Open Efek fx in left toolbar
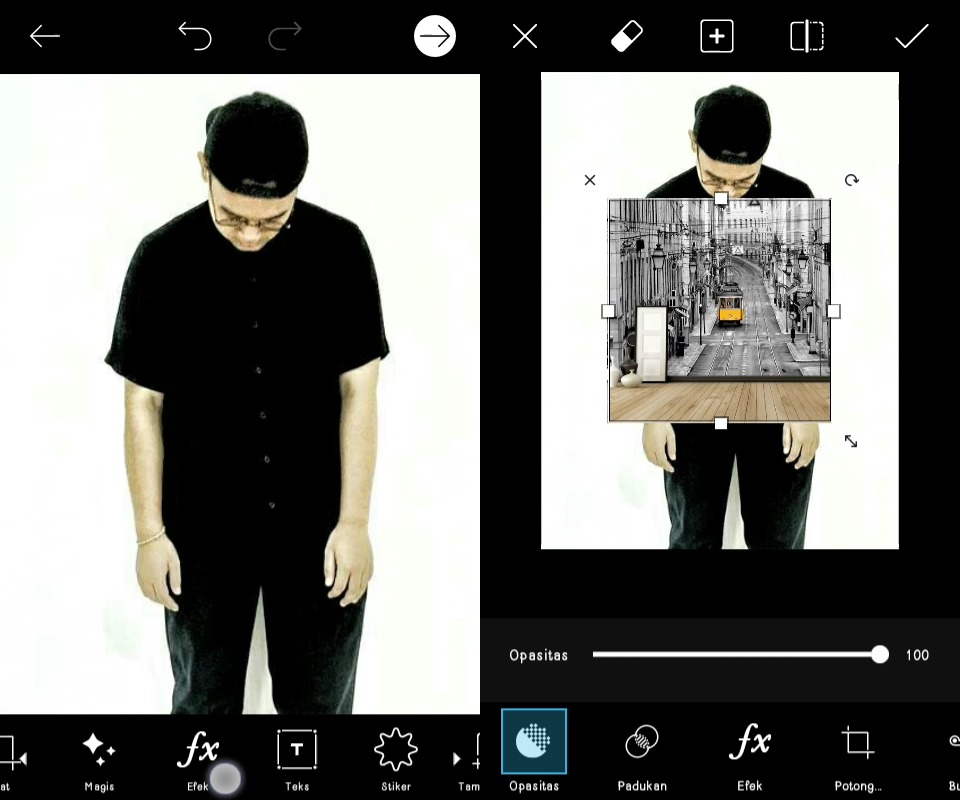 click(198, 759)
